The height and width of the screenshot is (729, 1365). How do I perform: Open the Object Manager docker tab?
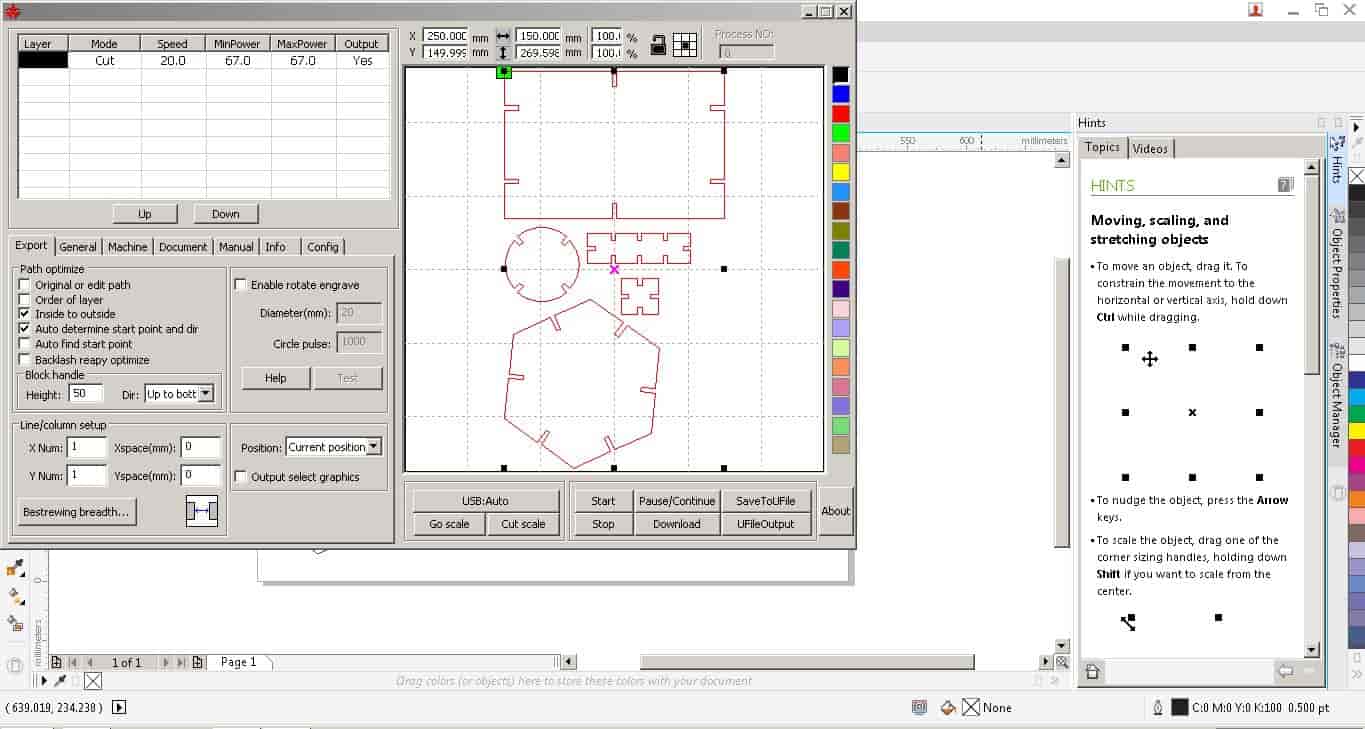[x=1336, y=395]
